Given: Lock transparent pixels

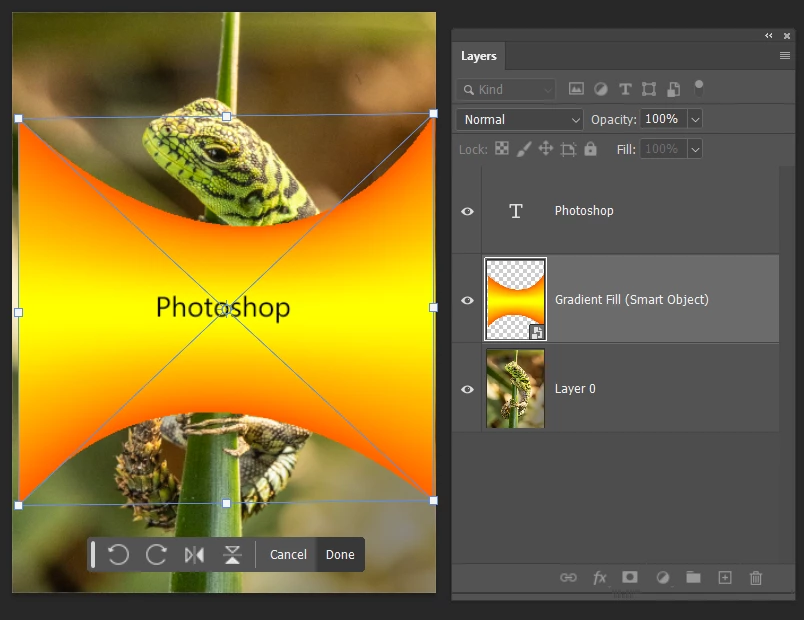Looking at the screenshot, I should pos(501,149).
